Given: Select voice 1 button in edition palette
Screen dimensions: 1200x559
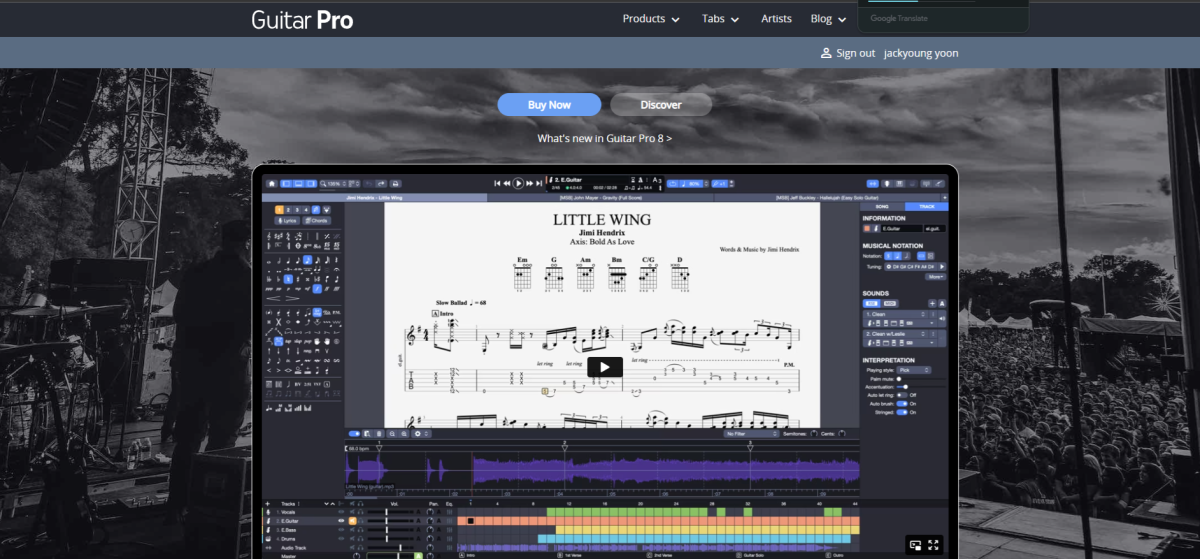Looking at the screenshot, I should (x=279, y=210).
